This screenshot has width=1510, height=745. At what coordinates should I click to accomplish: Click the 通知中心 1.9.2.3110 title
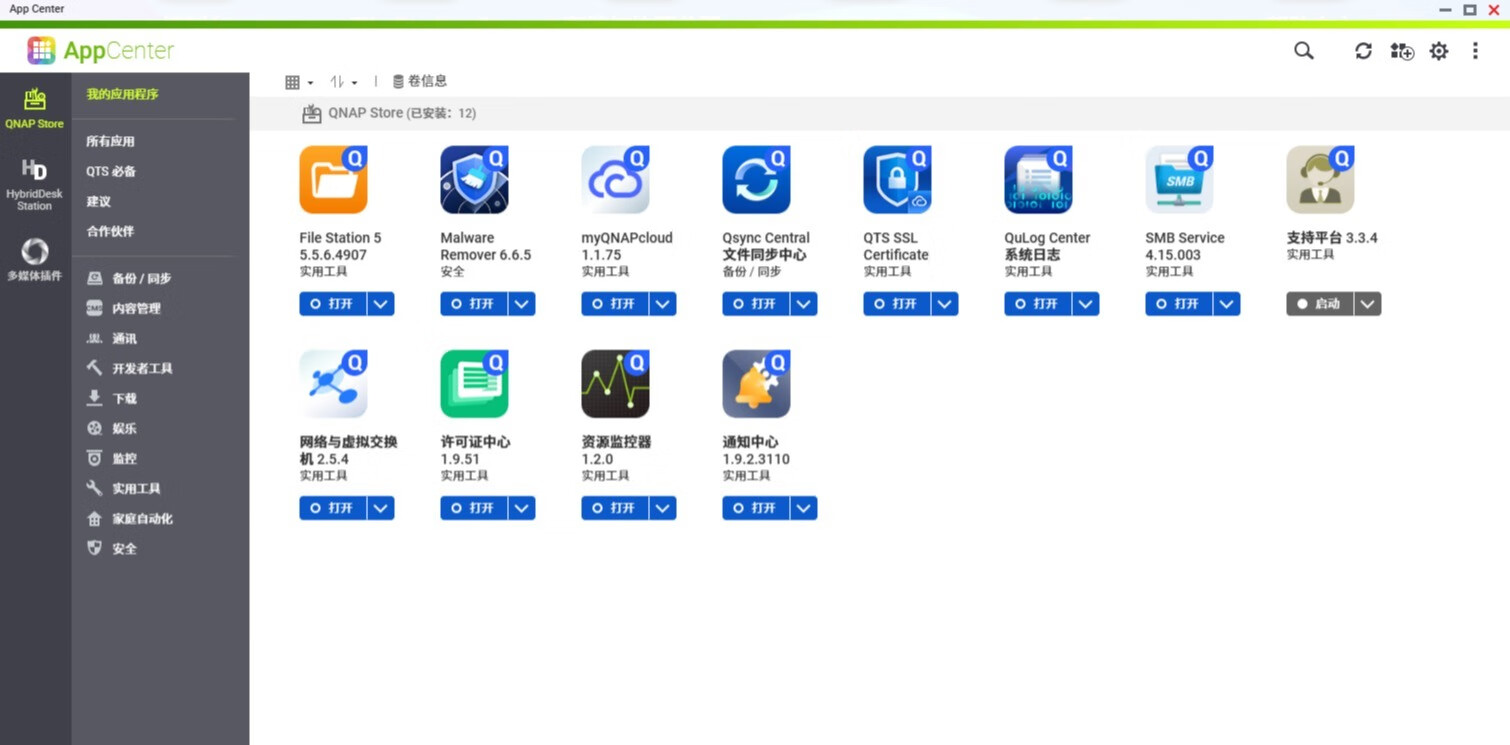[756, 450]
